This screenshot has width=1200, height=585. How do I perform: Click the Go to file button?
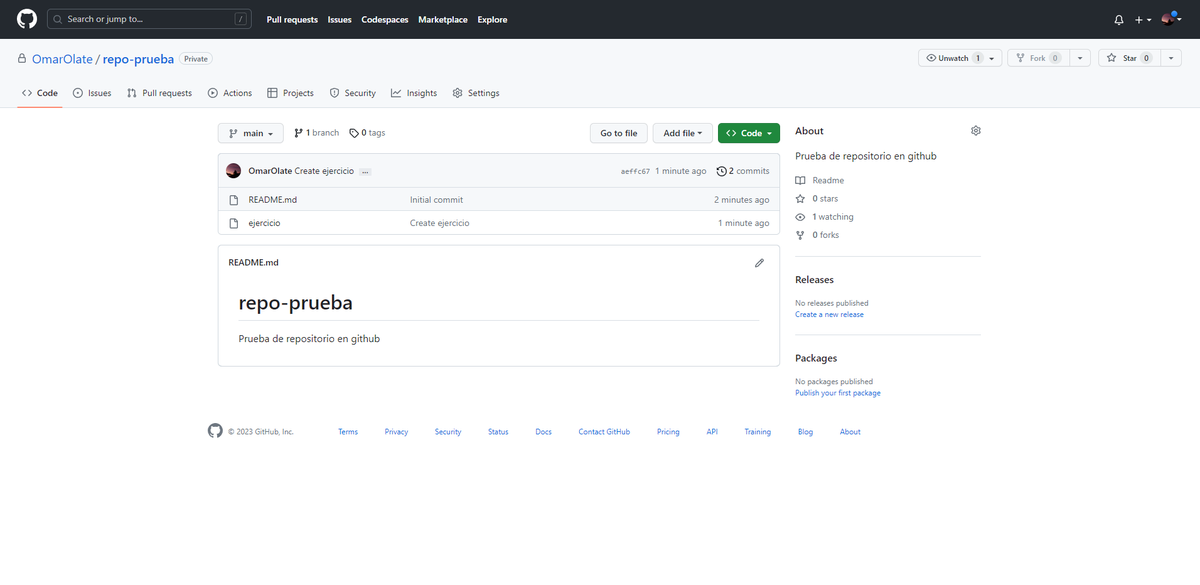coord(618,133)
